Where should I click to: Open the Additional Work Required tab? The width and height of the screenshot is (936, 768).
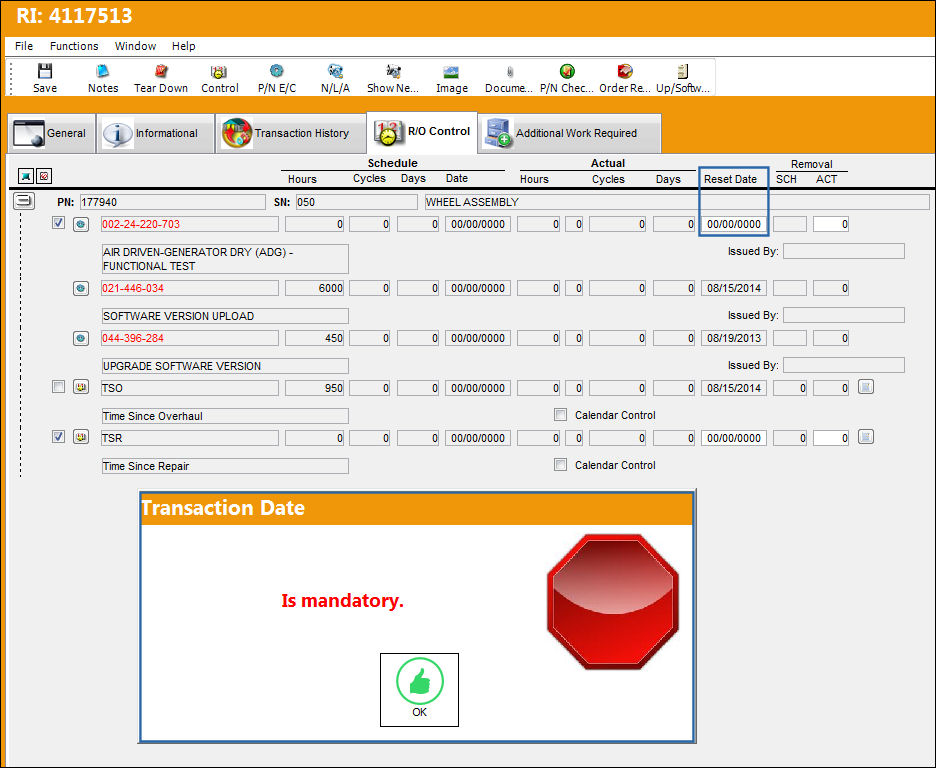[x=569, y=133]
